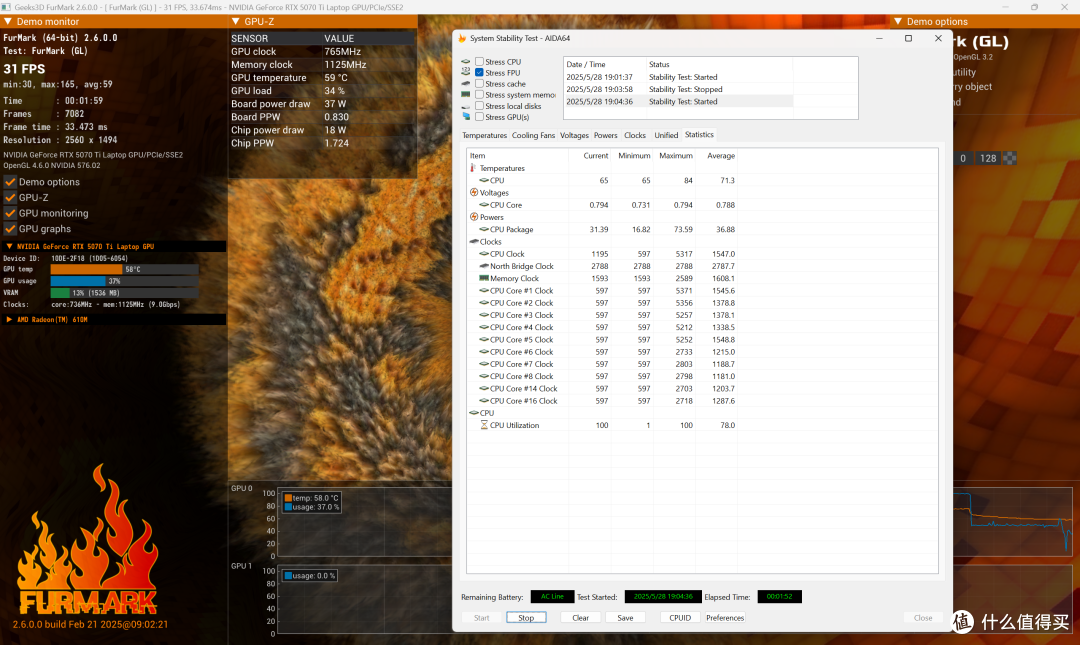Uncheck the GPU monitoring checkbox
Screen dimensions: 1080x645
pos(10,214)
